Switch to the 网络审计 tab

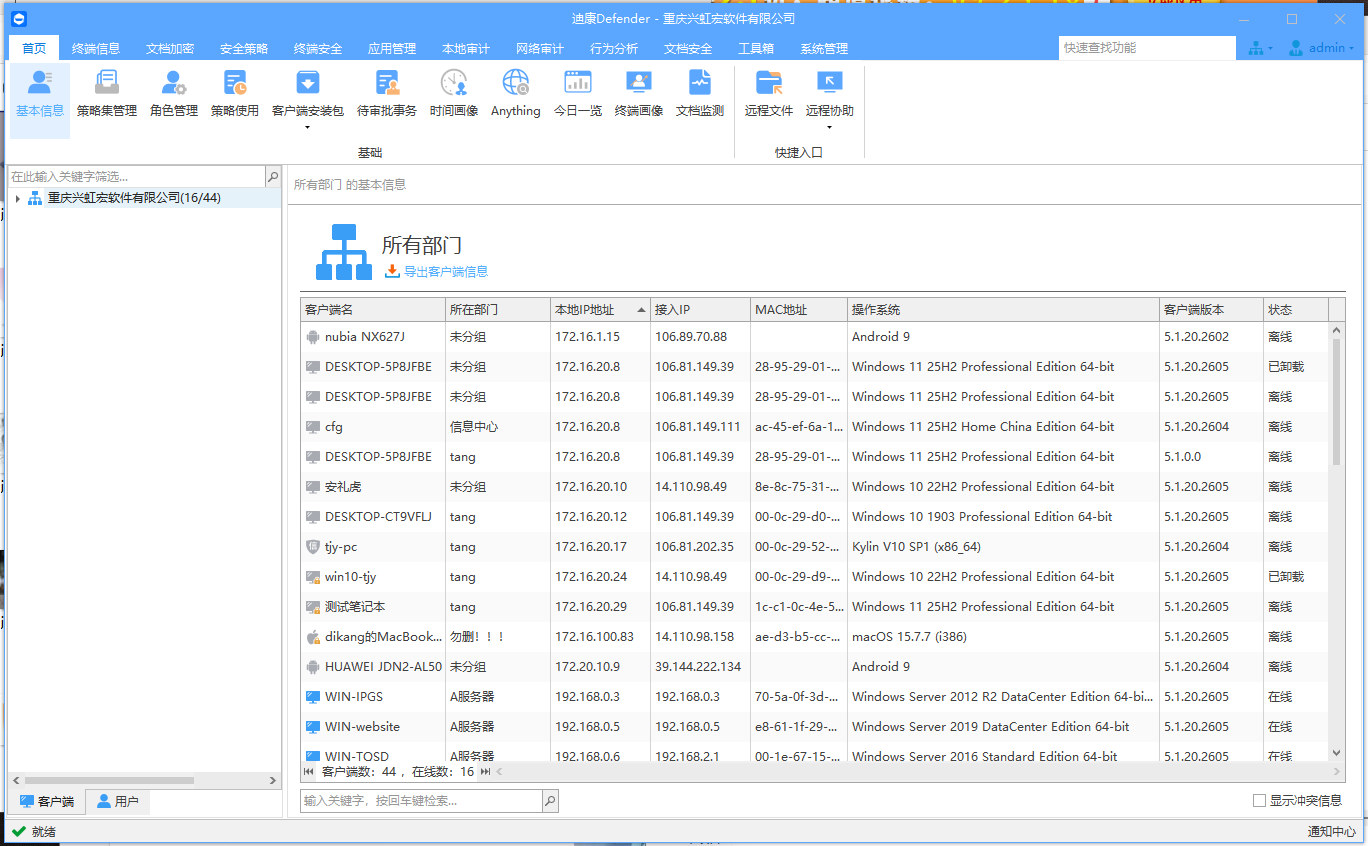coord(540,48)
